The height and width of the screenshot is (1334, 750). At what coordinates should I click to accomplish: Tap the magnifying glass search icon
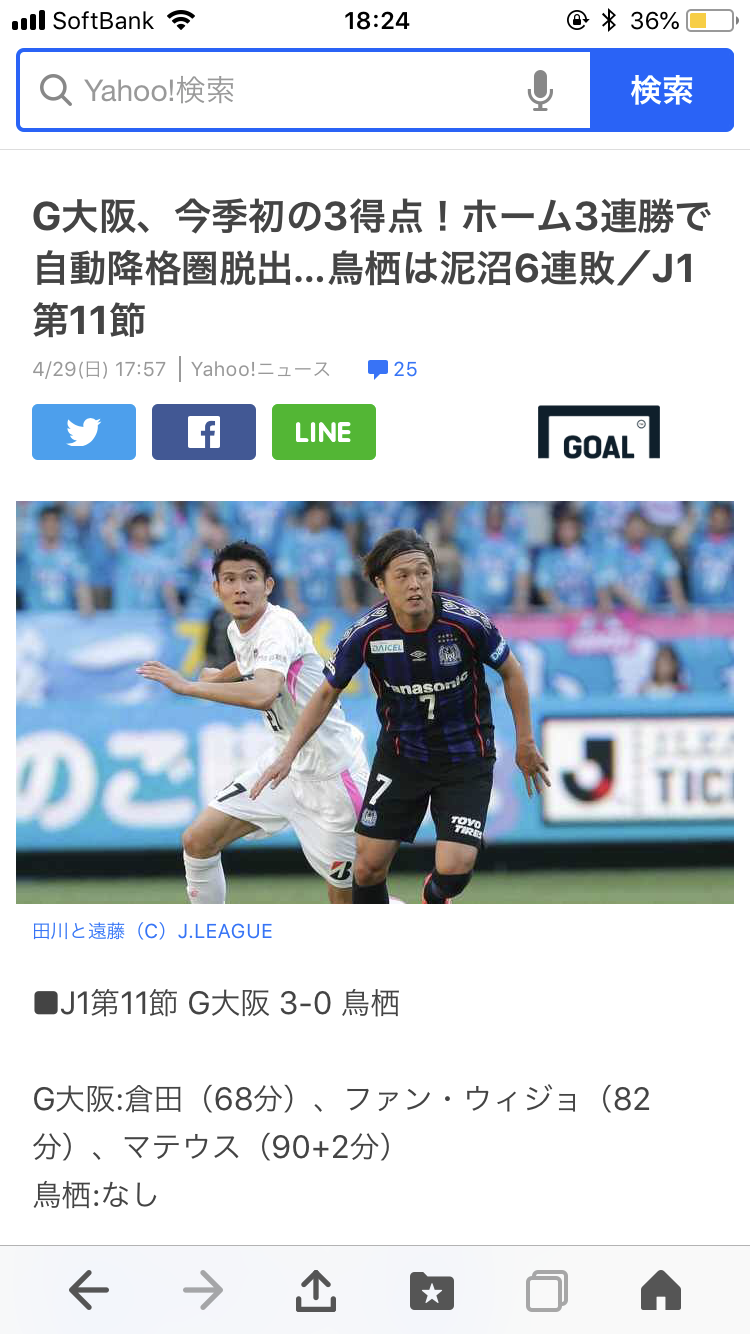56,91
